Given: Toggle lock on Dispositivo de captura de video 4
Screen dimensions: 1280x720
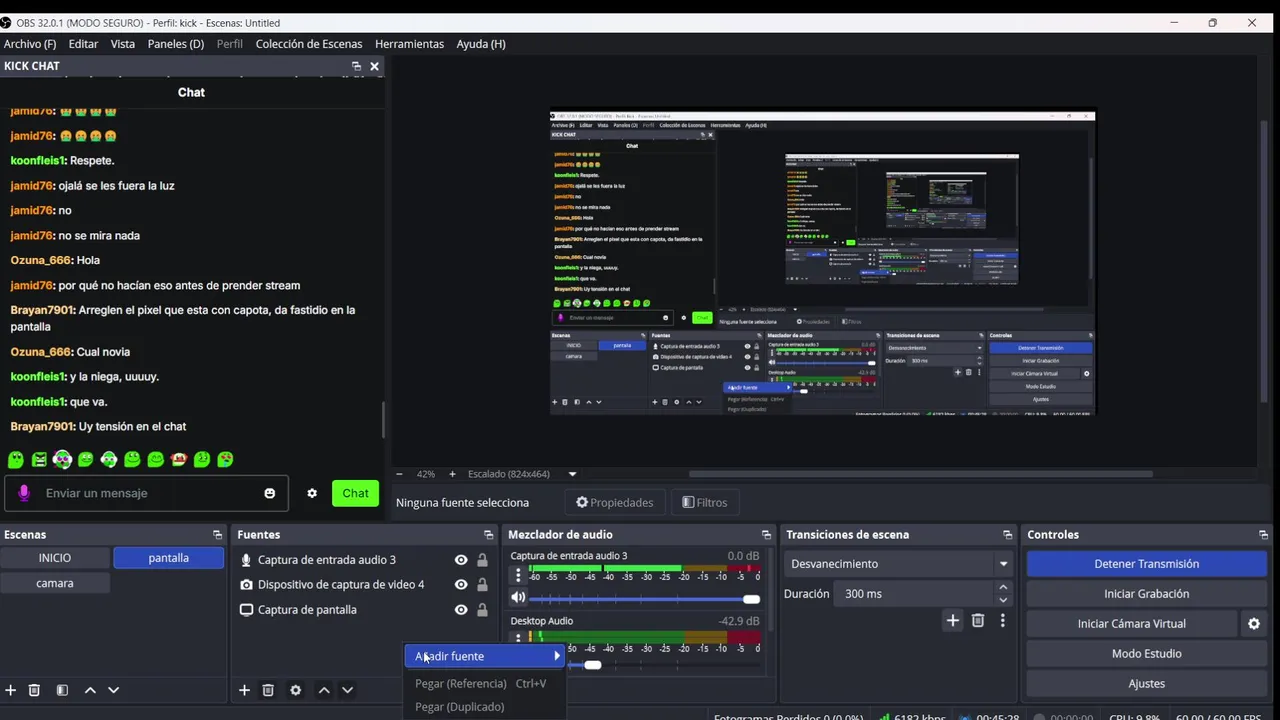Looking at the screenshot, I should (x=482, y=585).
